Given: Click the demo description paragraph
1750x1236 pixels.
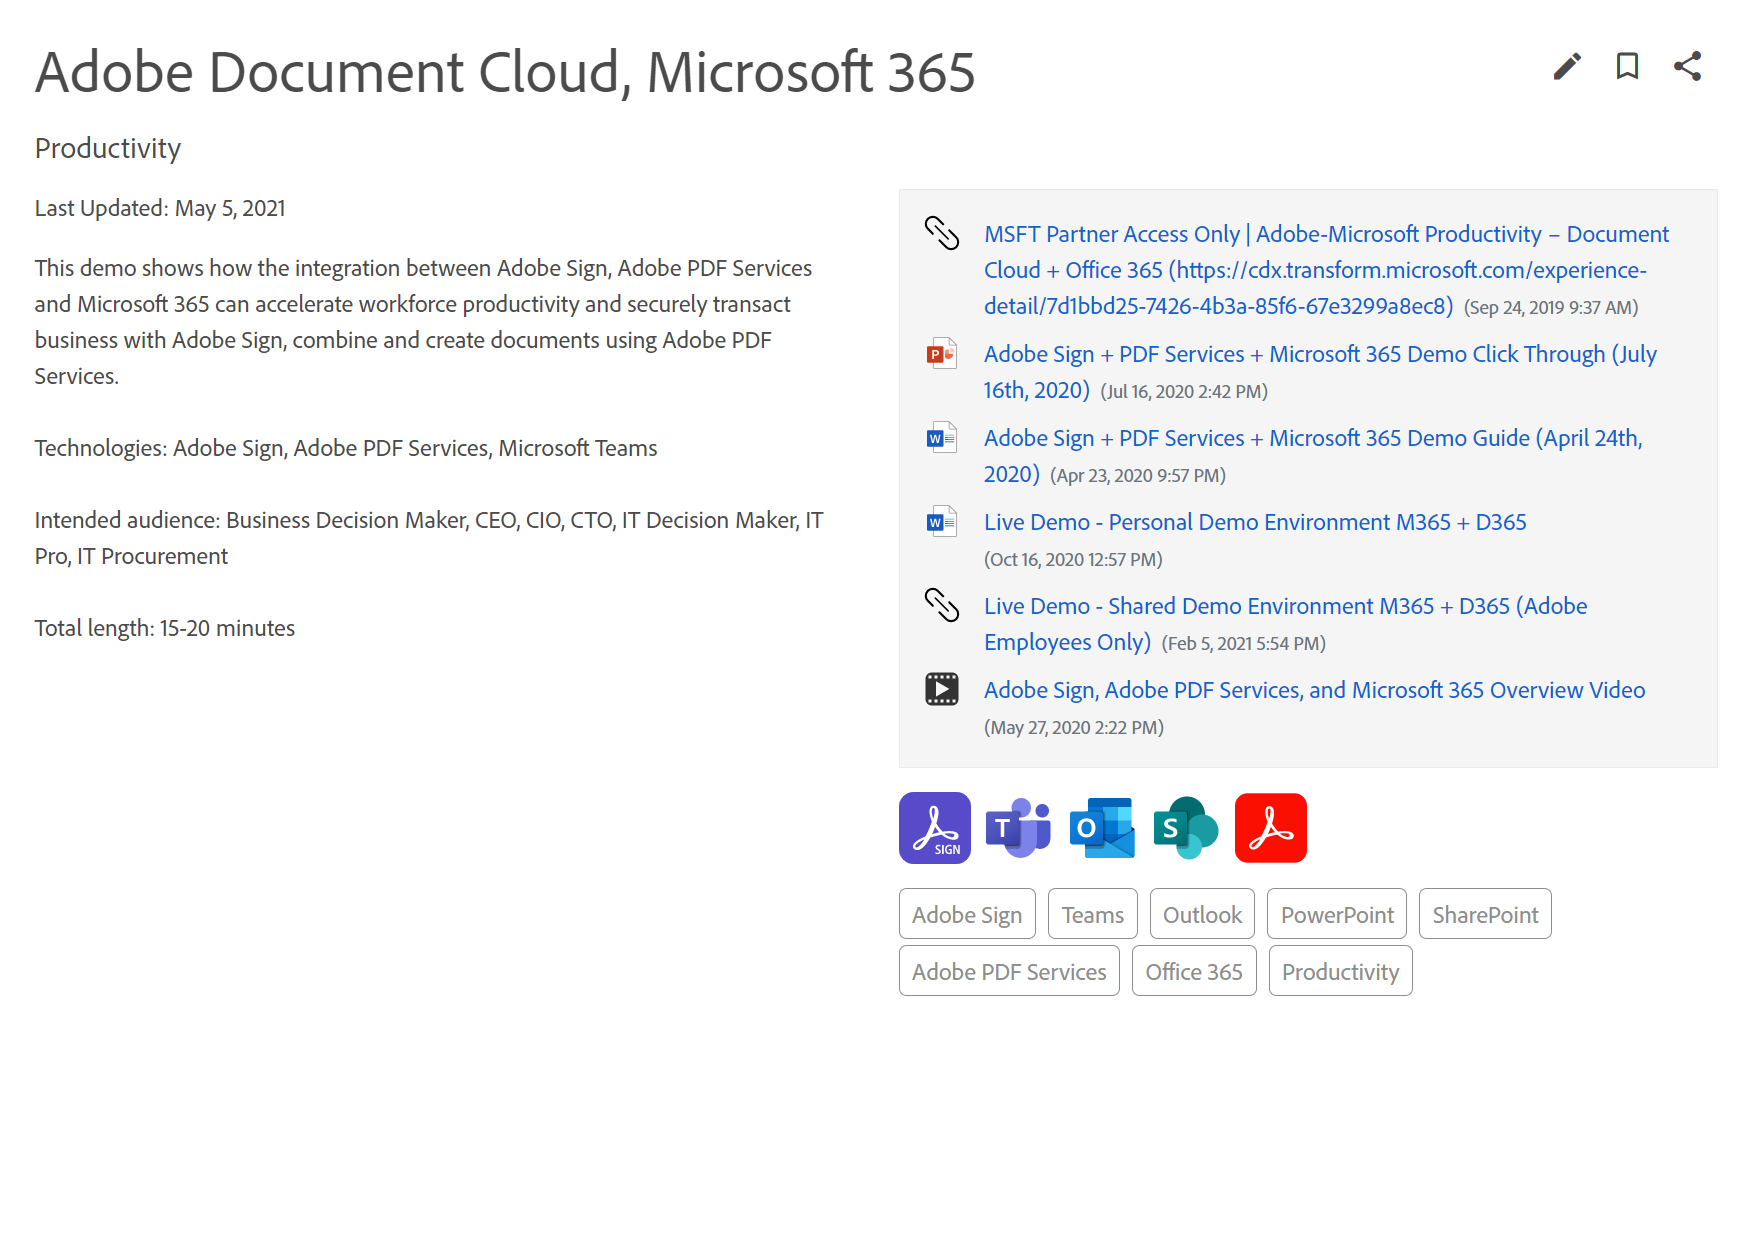Looking at the screenshot, I should [x=424, y=322].
